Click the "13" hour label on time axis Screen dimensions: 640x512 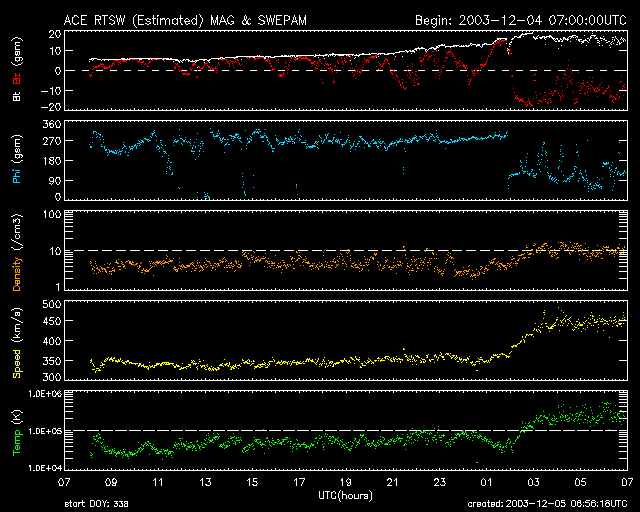205,483
